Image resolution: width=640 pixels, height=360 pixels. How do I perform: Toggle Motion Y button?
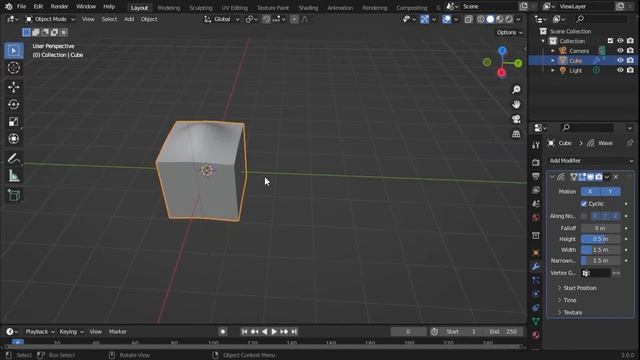[x=610, y=191]
